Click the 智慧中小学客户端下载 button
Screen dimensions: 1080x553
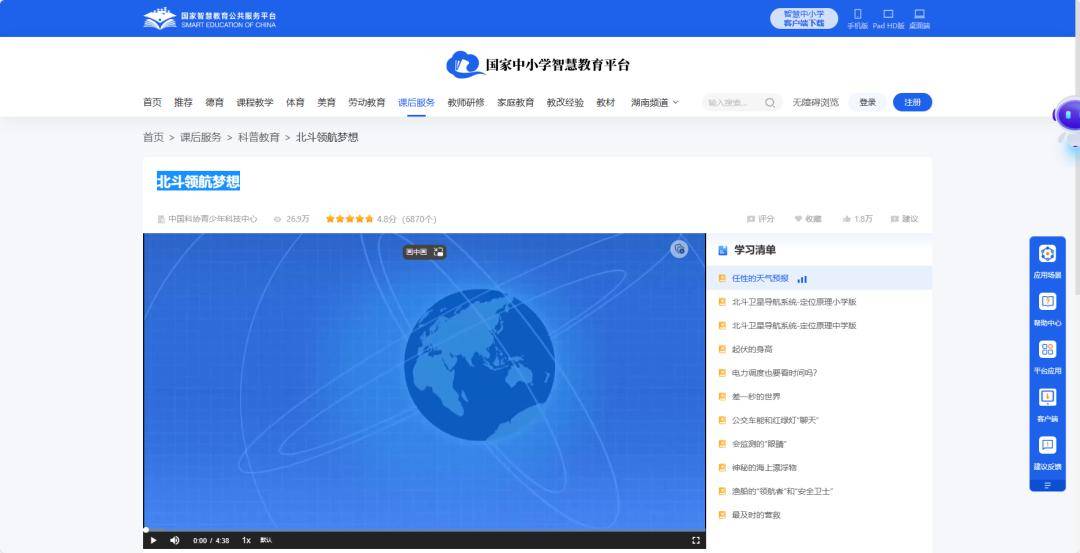804,19
